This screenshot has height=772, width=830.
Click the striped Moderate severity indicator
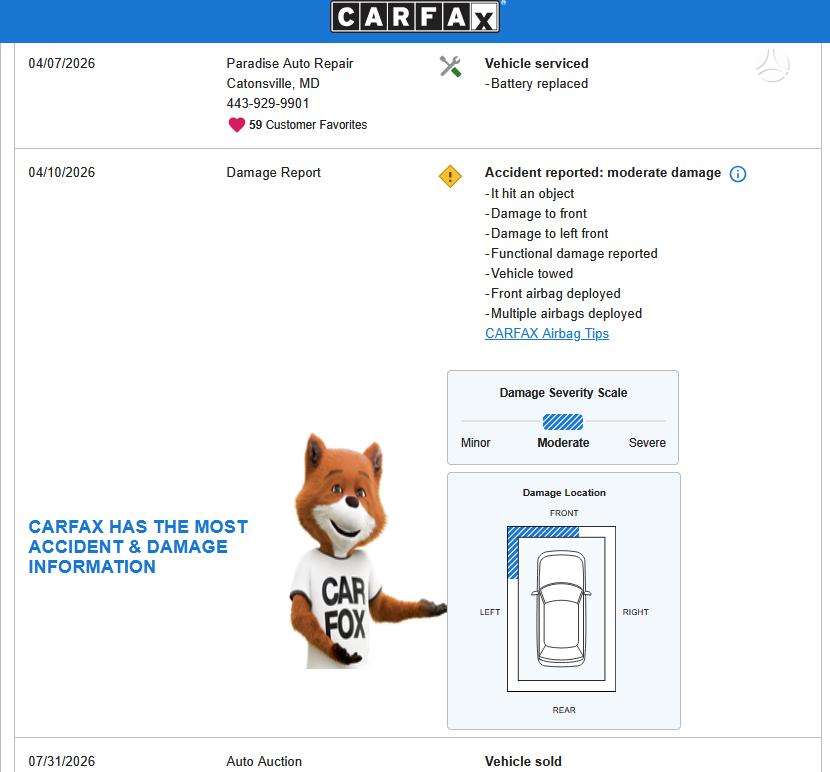tap(563, 422)
